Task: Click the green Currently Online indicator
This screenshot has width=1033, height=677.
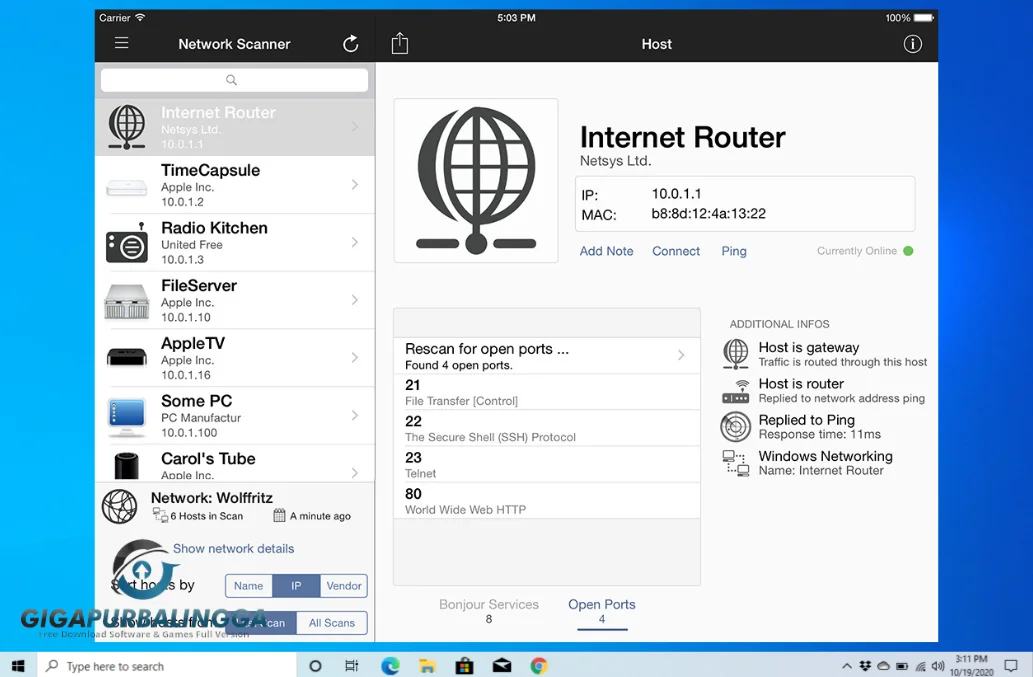Action: [908, 251]
